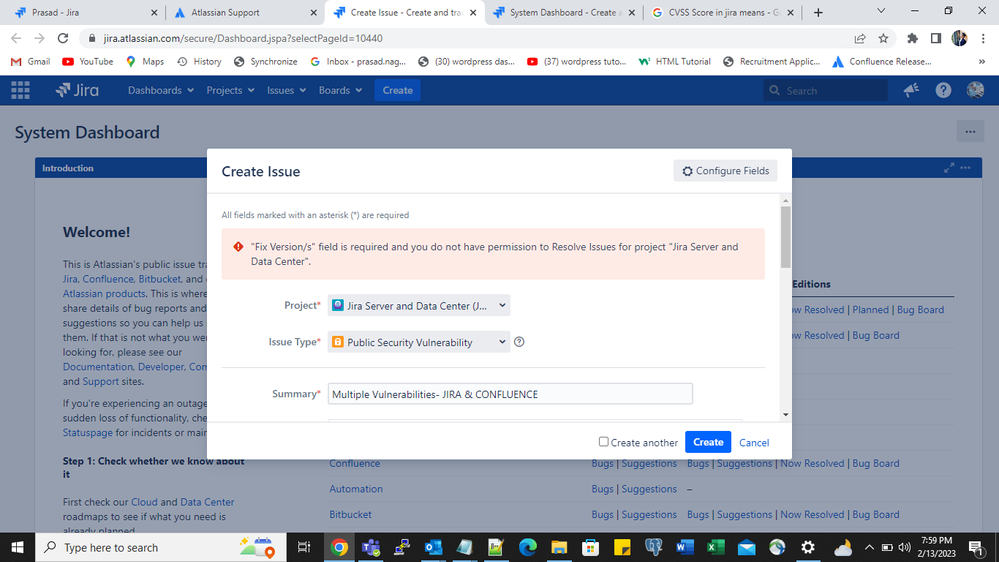Tick the Create another checkbox
Viewport: 999px width, 562px height.
(603, 442)
